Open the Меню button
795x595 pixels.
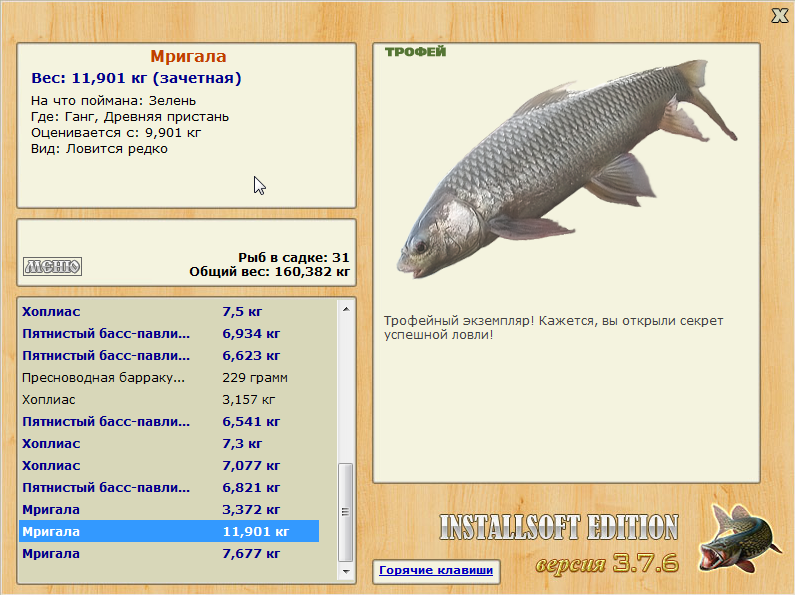coord(52,266)
